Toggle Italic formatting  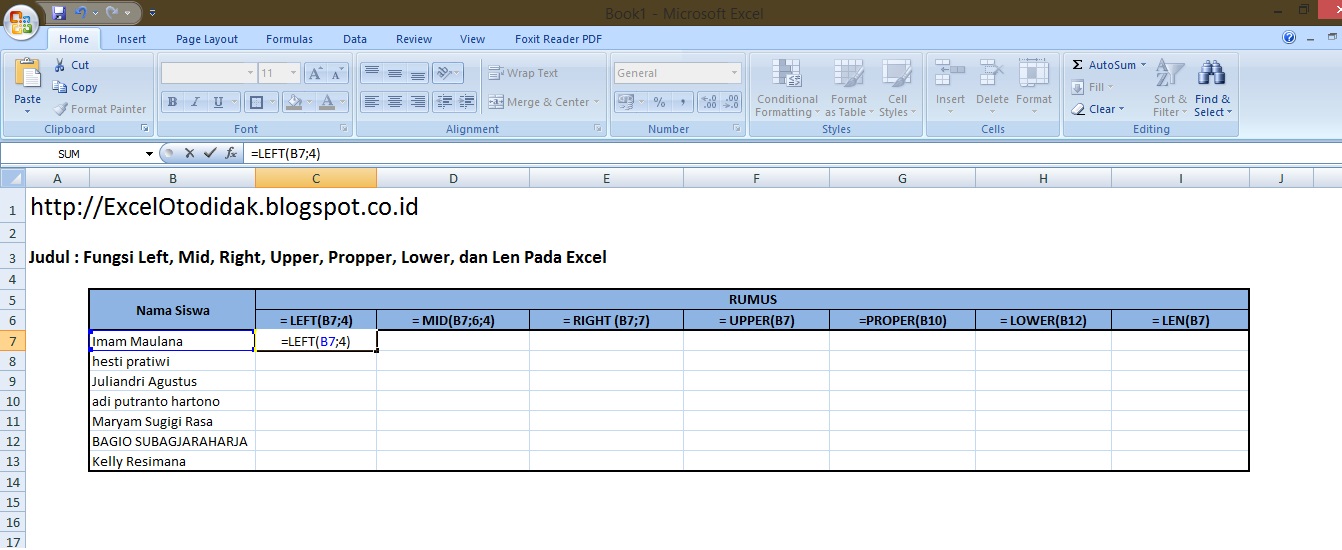(x=194, y=102)
